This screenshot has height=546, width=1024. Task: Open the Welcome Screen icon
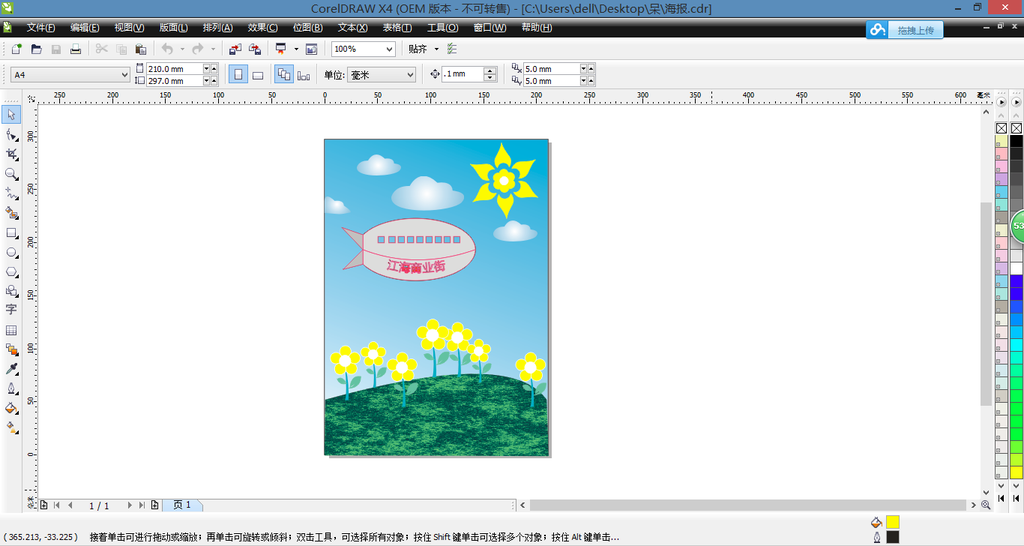click(x=312, y=49)
